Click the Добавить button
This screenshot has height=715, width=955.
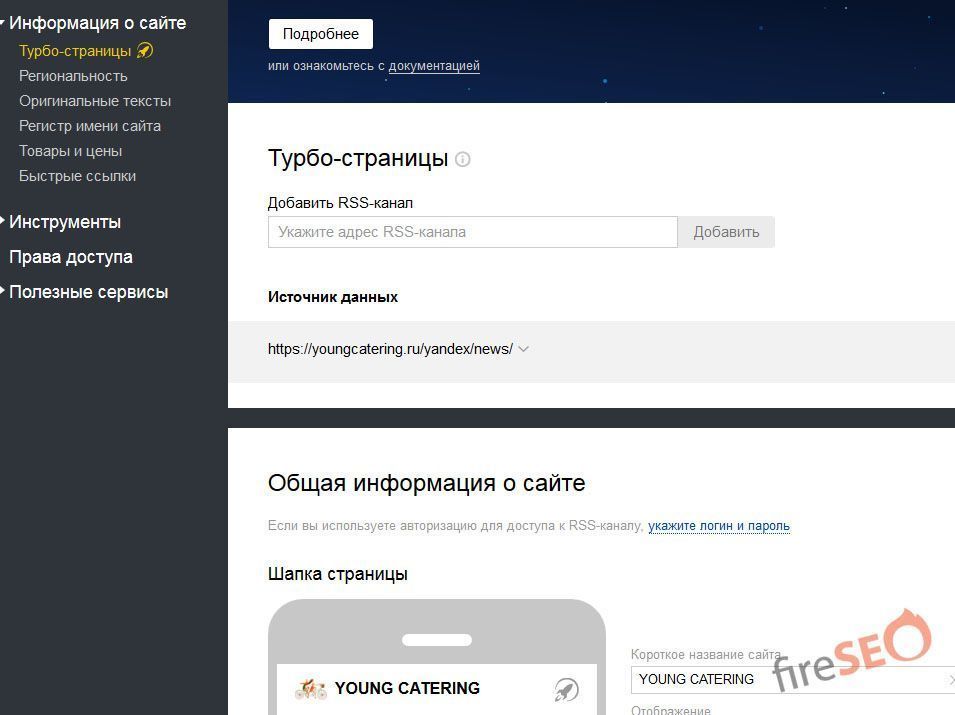(727, 231)
